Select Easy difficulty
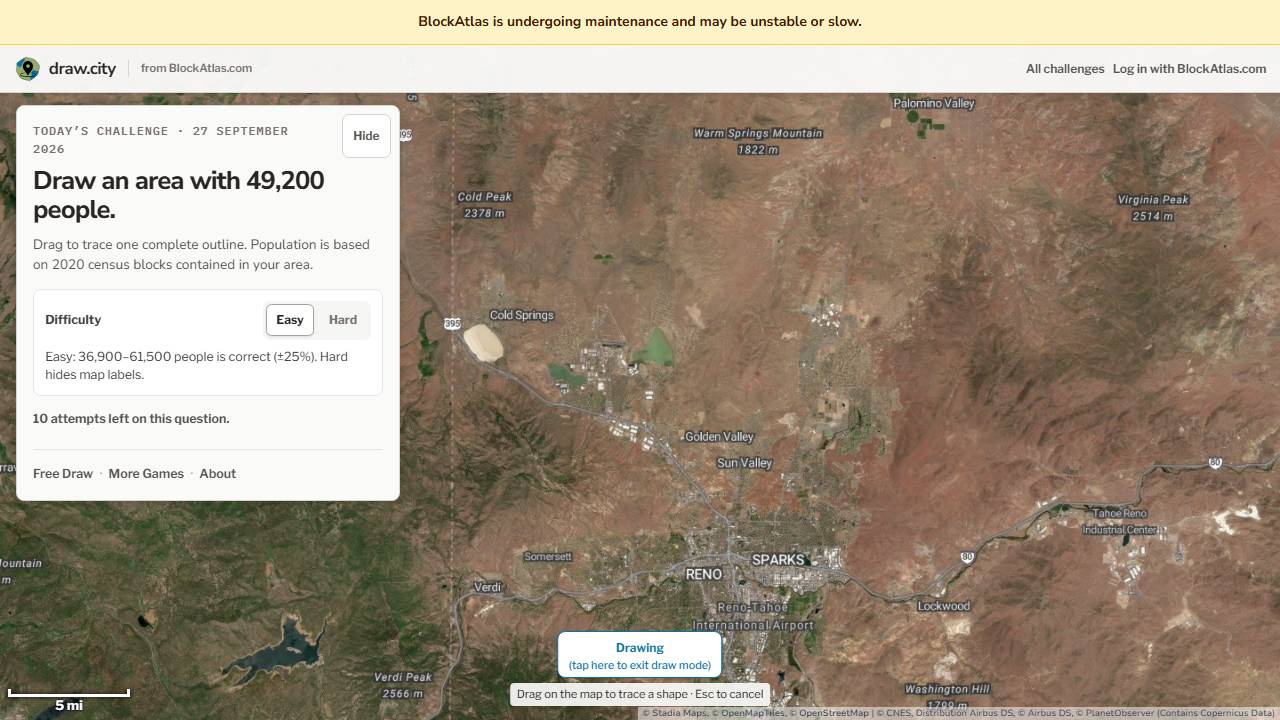Viewport: 1280px width, 720px height. (x=290, y=320)
